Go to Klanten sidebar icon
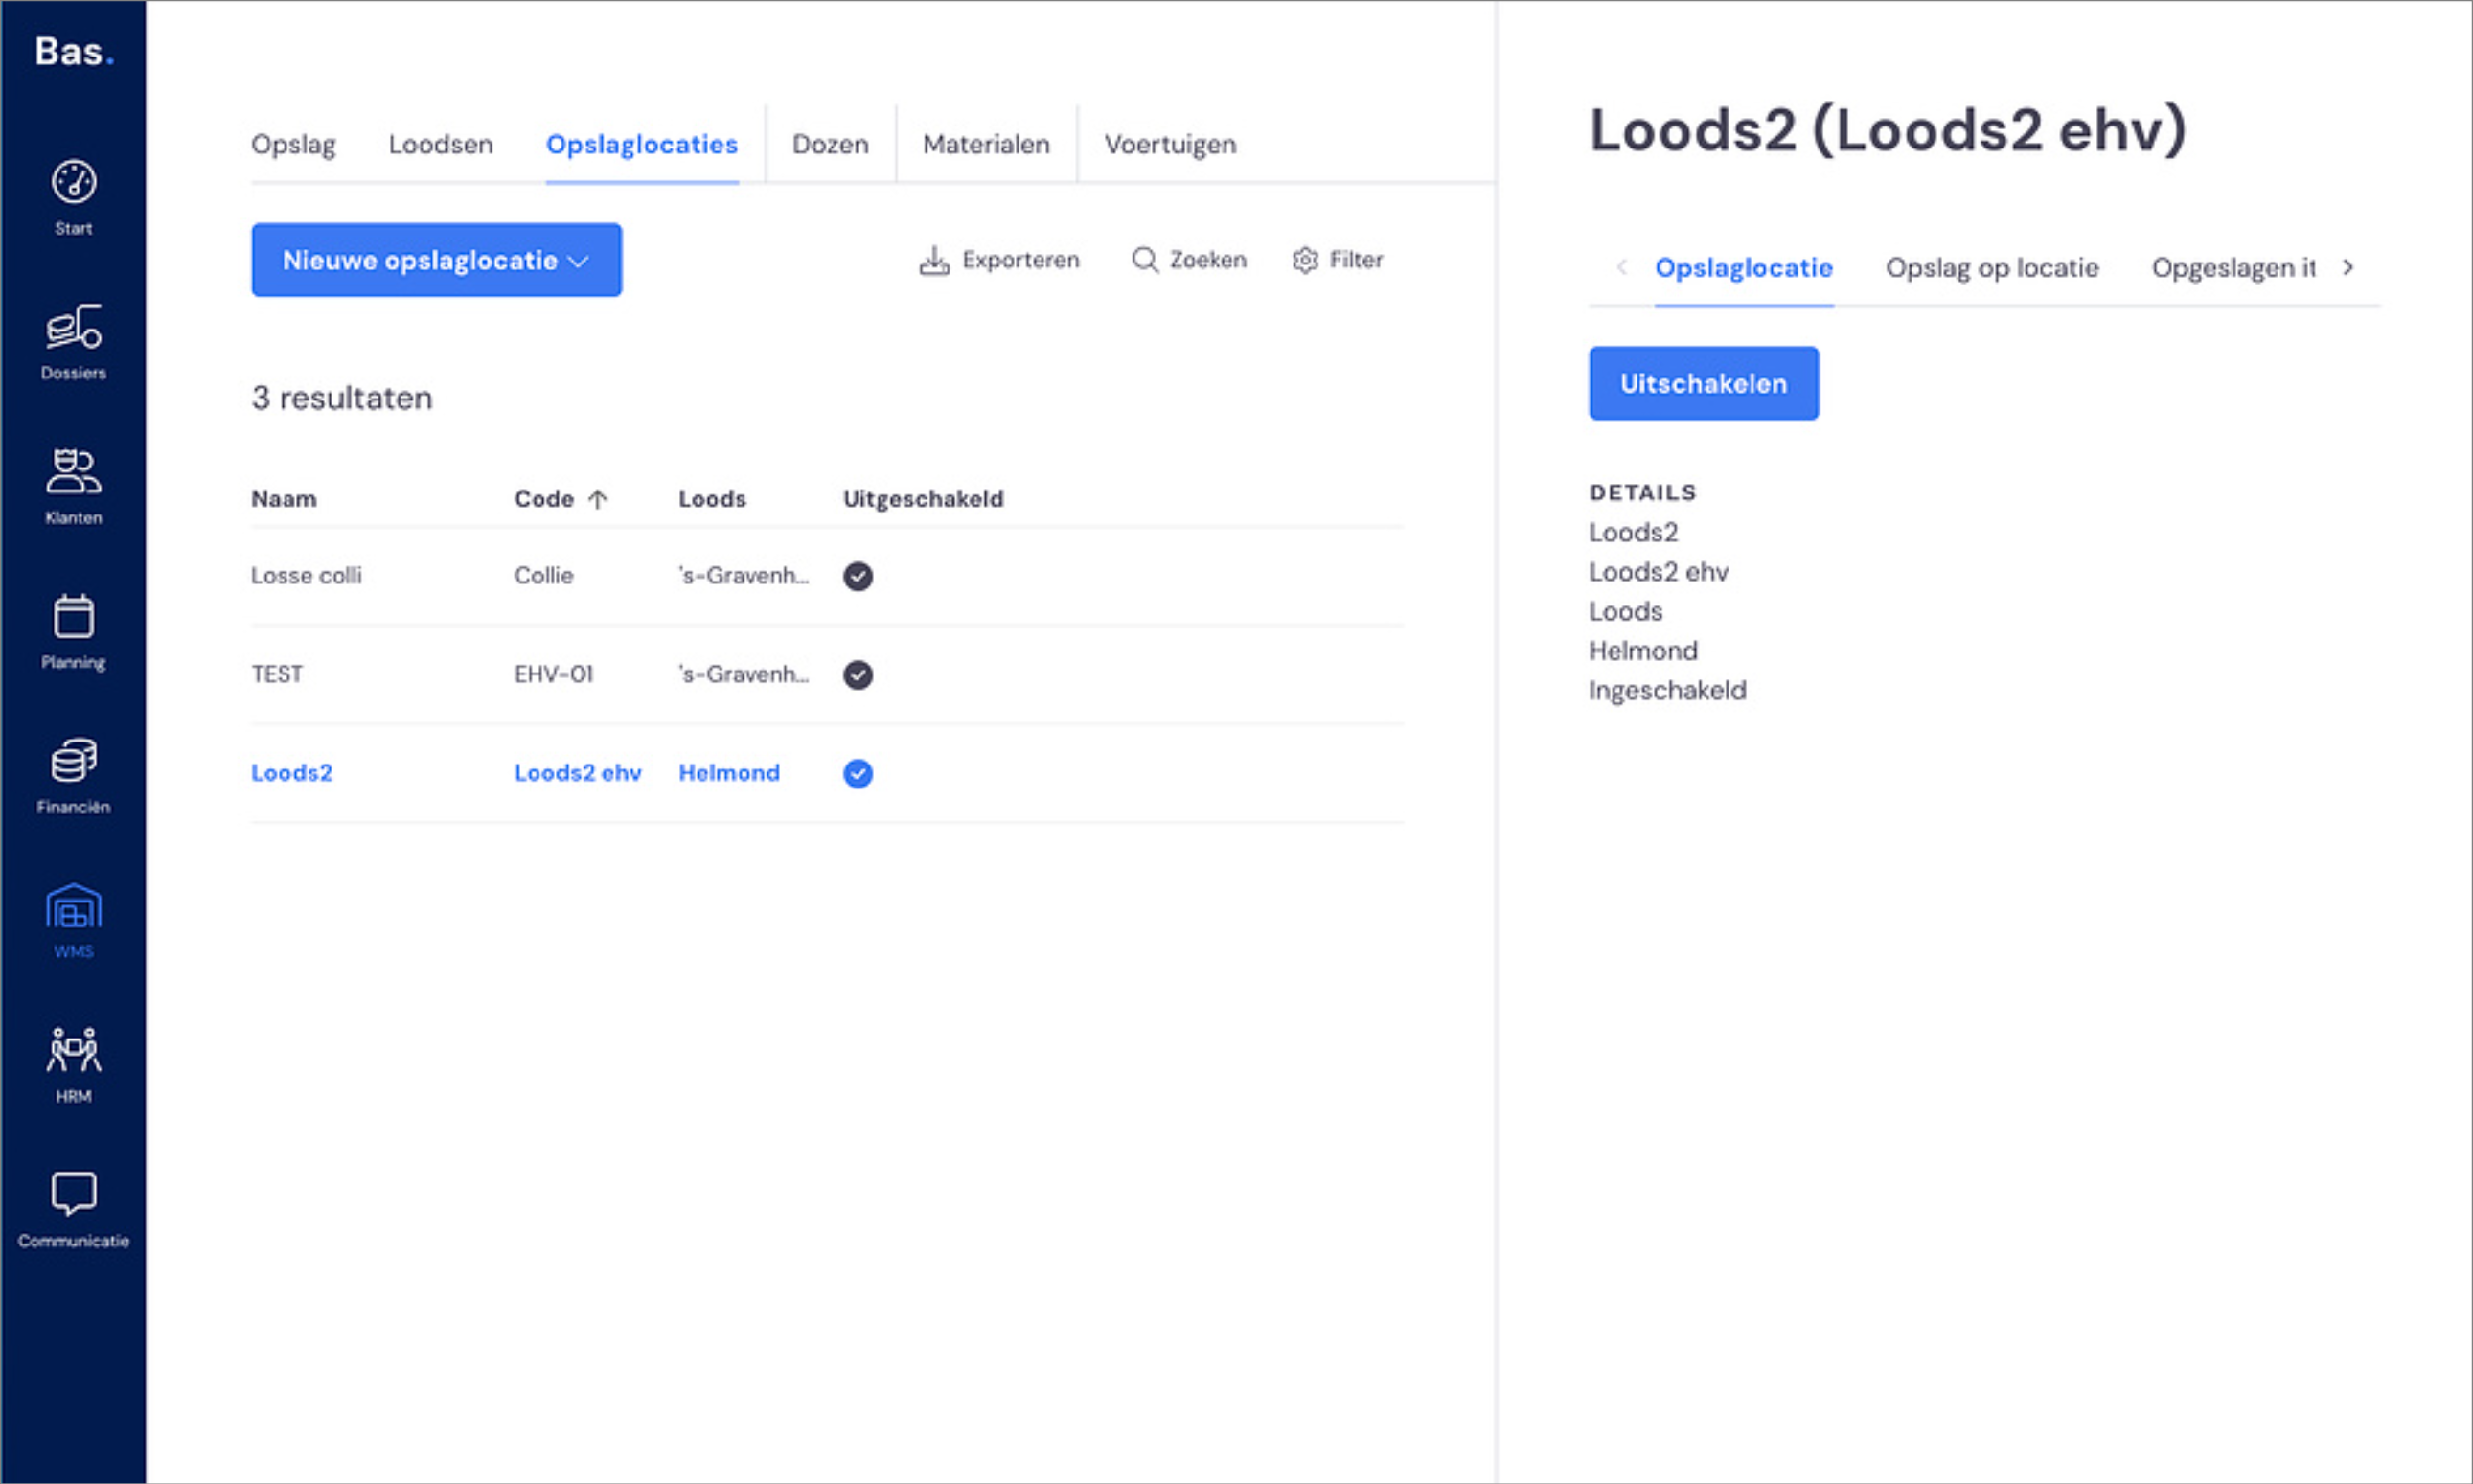This screenshot has width=2473, height=1484. [73, 471]
